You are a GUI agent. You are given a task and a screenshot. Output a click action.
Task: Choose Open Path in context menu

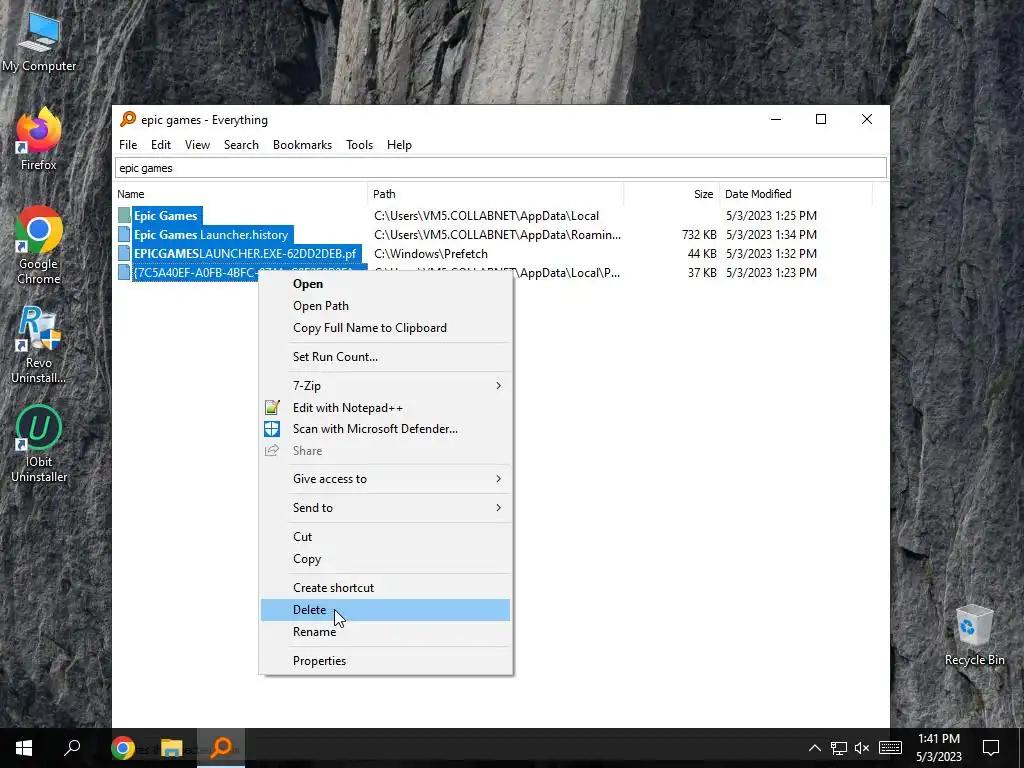point(385,306)
